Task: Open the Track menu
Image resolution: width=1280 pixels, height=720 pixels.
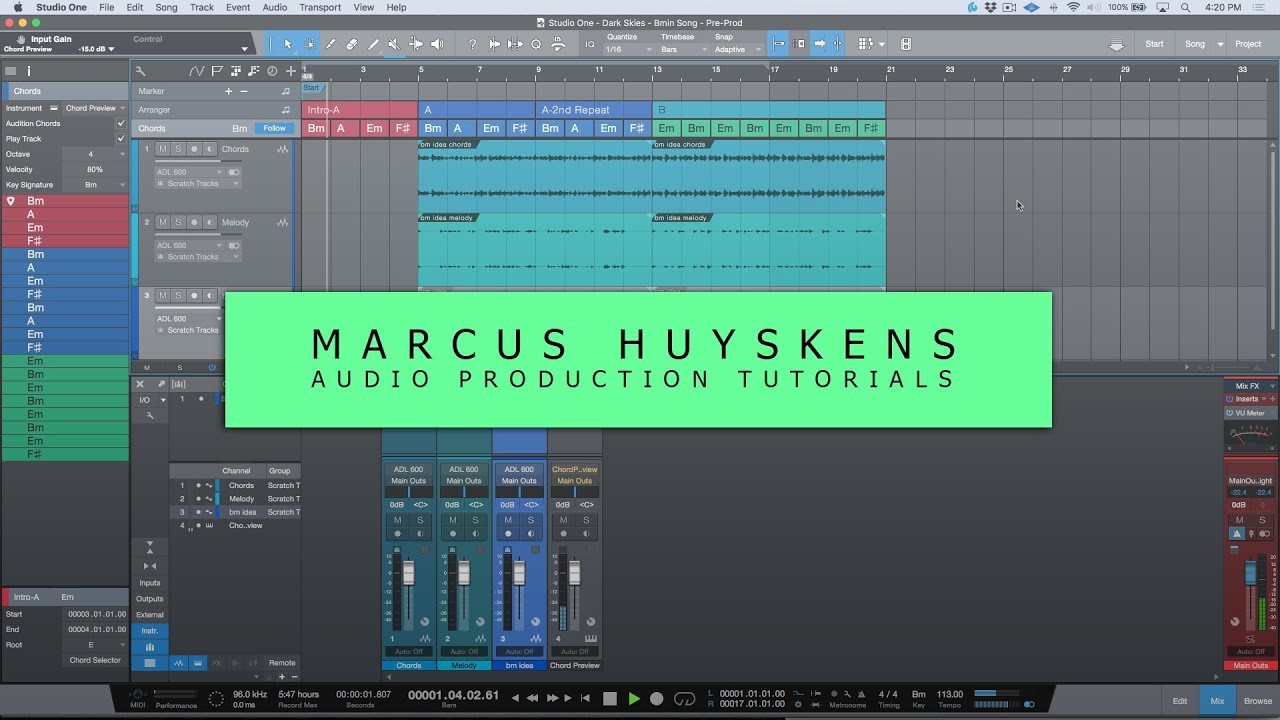Action: point(202,7)
